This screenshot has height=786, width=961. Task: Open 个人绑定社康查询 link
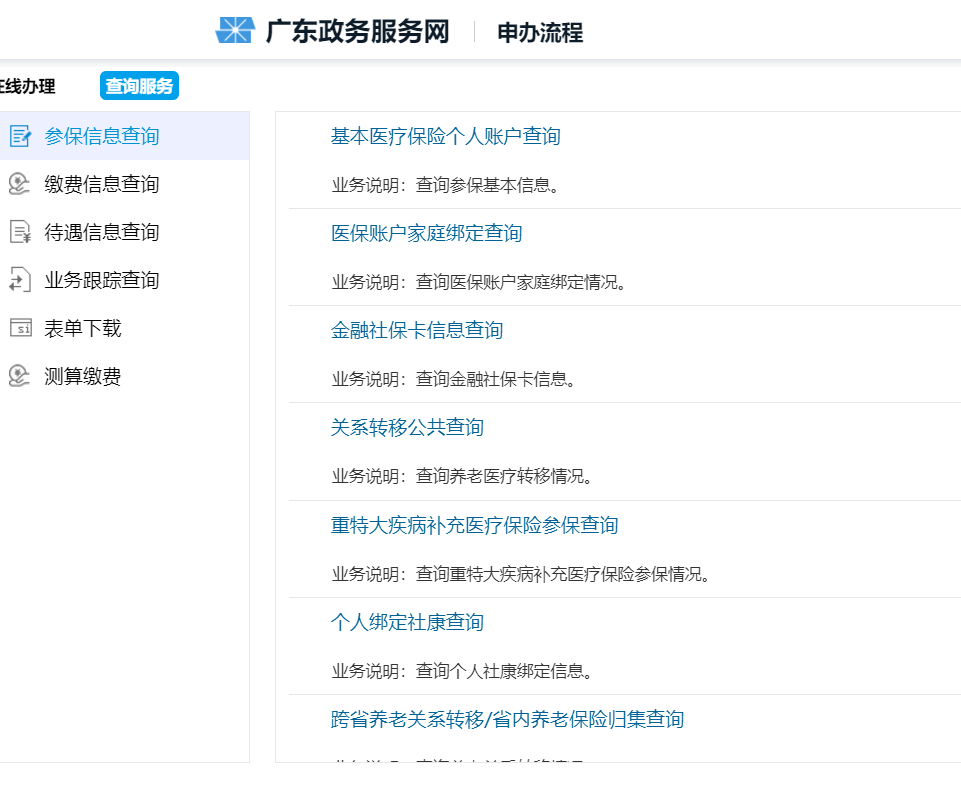[x=407, y=622]
